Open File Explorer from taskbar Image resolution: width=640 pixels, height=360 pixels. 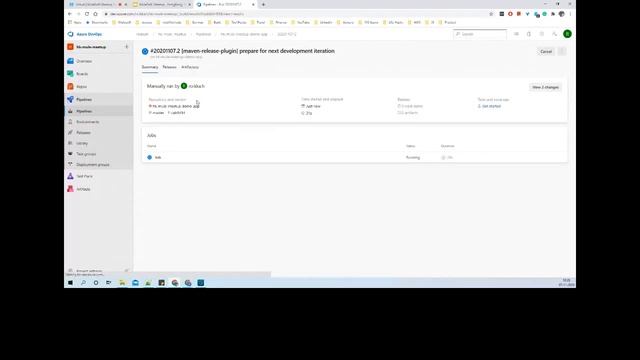122,282
